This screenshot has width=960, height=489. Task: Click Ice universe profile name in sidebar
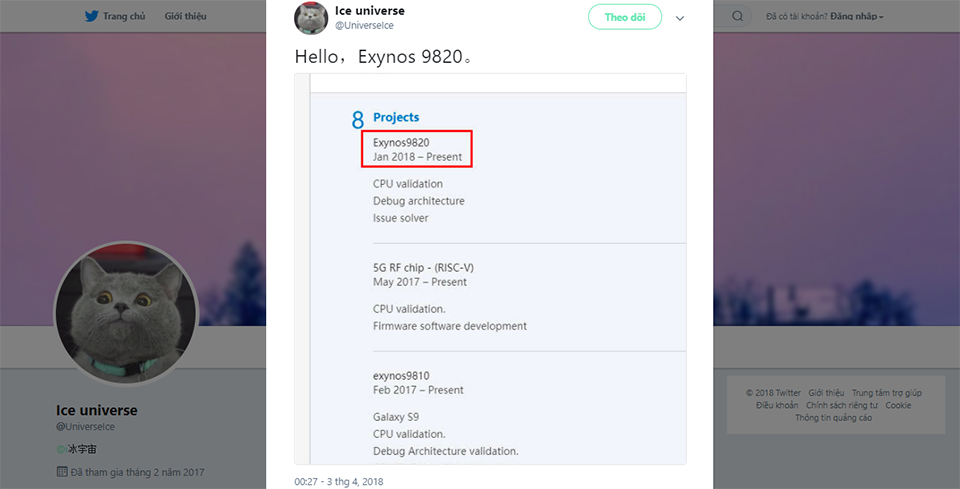[x=97, y=410]
